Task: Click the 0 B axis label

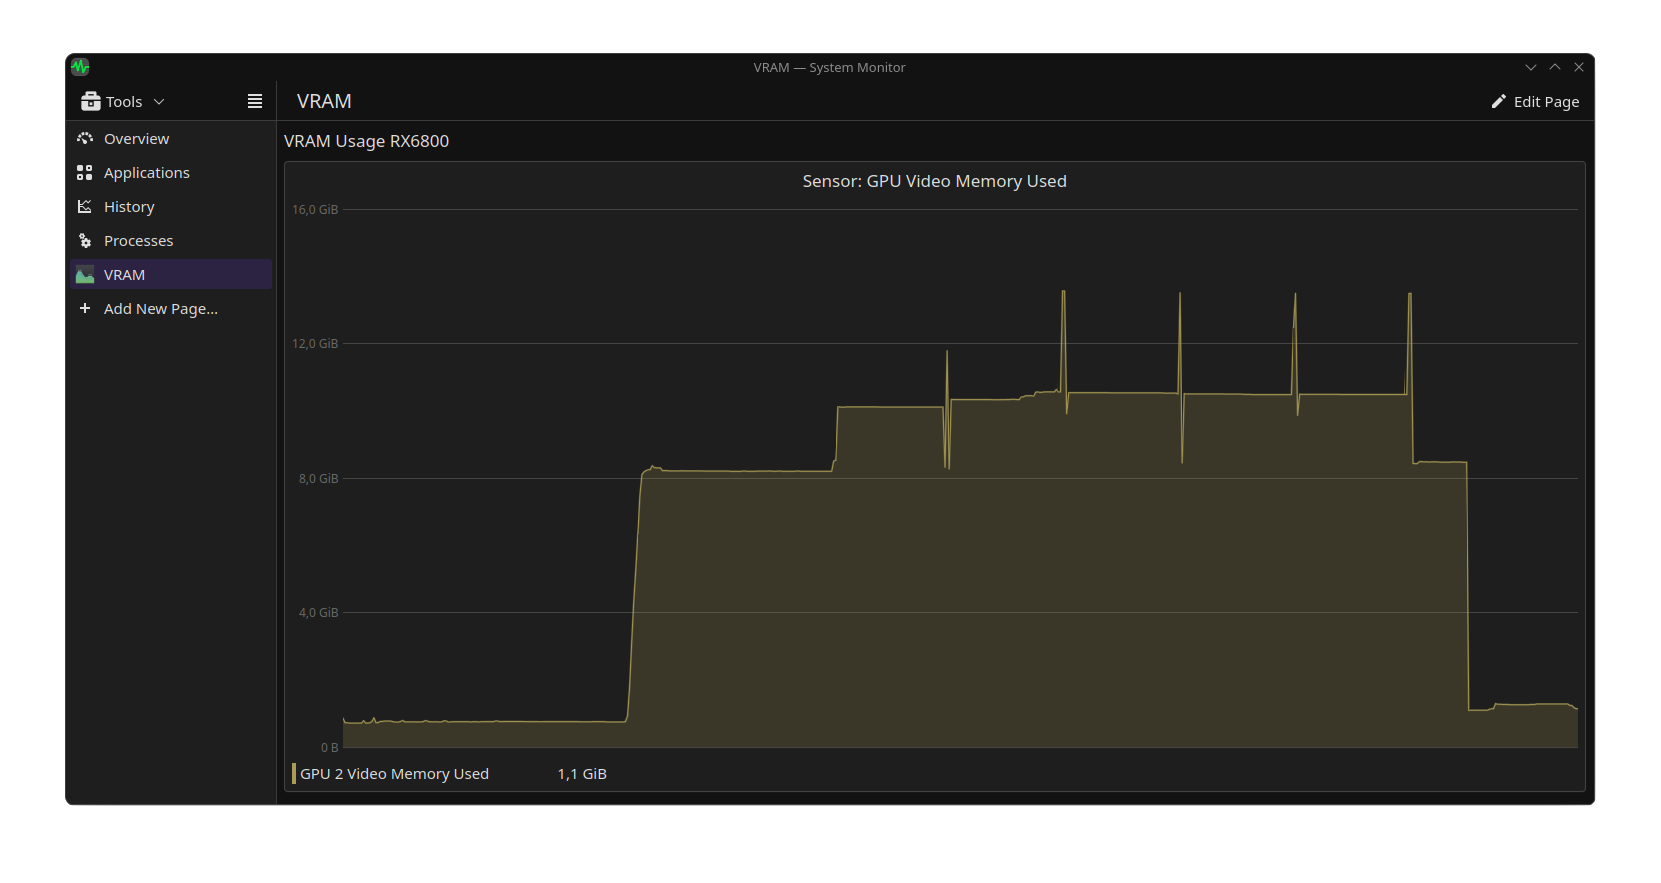Action: pyautogui.click(x=329, y=747)
